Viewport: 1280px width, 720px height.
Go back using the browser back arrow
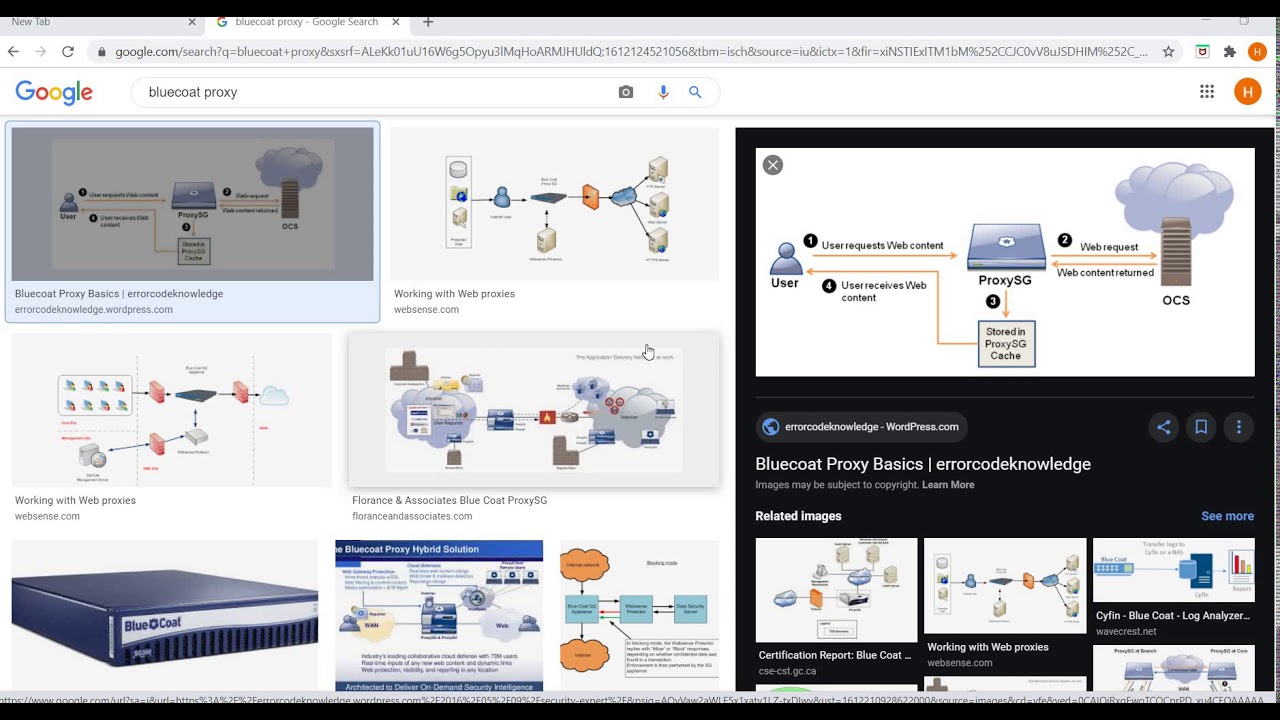(13, 51)
